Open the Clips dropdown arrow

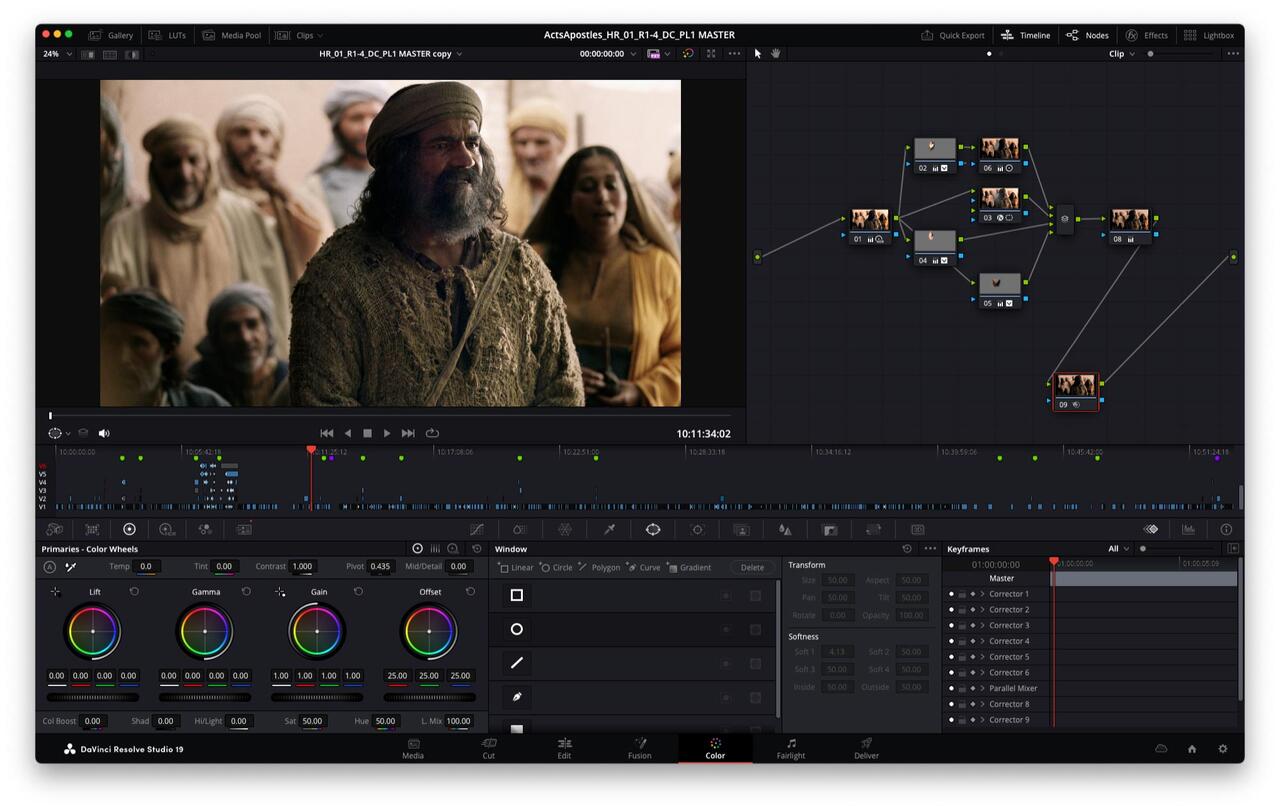320,35
